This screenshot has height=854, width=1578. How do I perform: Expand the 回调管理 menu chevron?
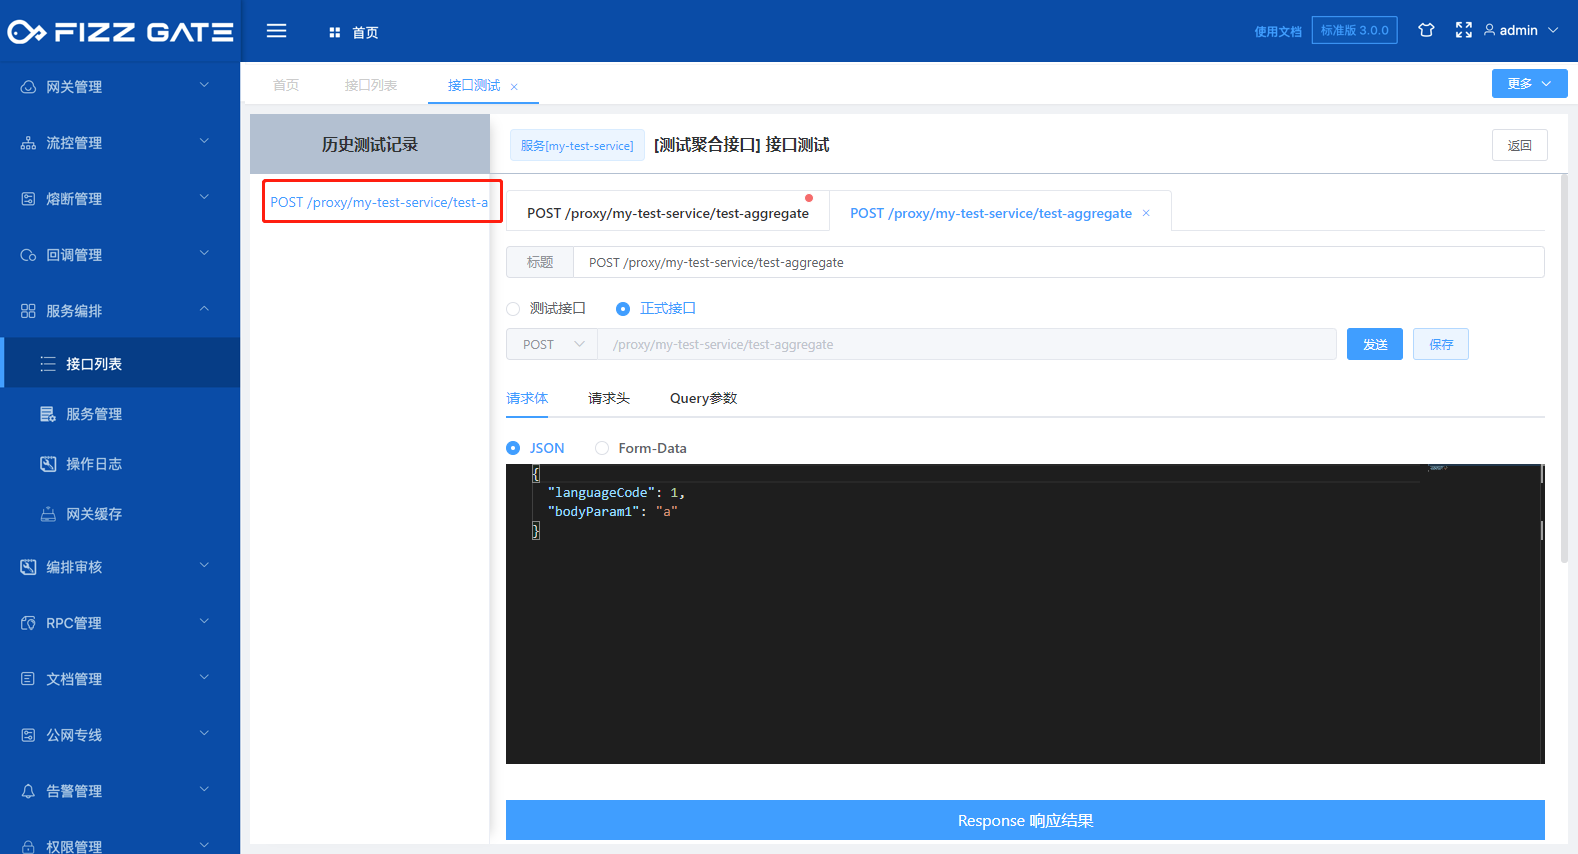(204, 253)
